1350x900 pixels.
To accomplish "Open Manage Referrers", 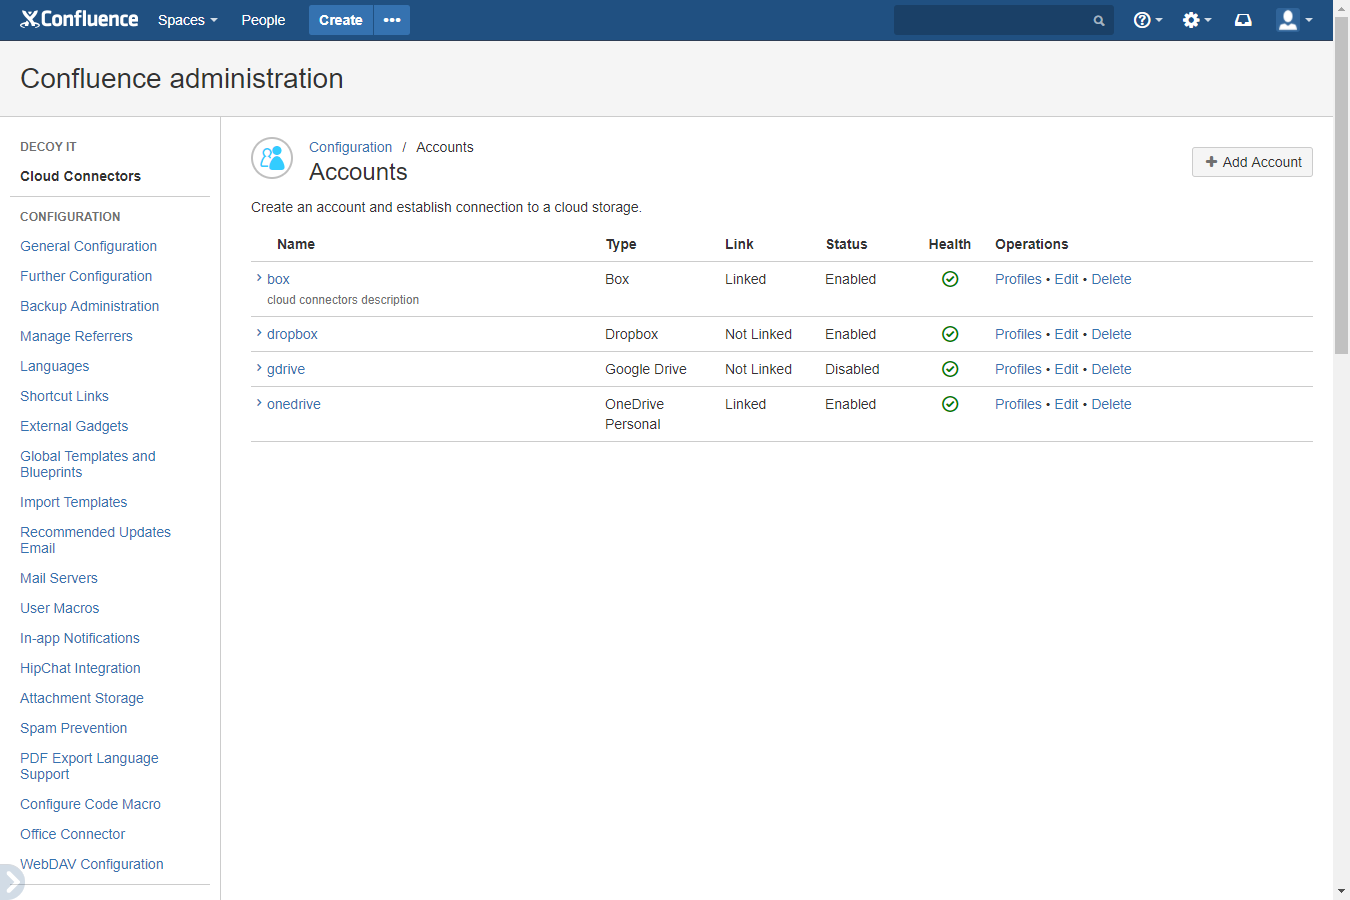I will click(x=76, y=336).
